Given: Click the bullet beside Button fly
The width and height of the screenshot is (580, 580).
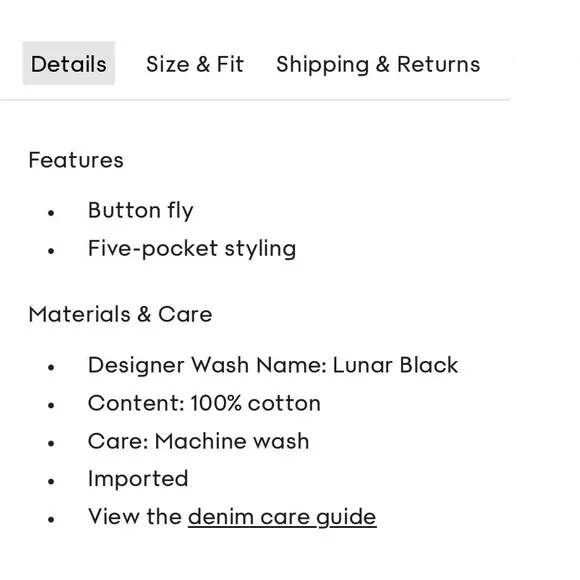Looking at the screenshot, I should (x=51, y=213).
